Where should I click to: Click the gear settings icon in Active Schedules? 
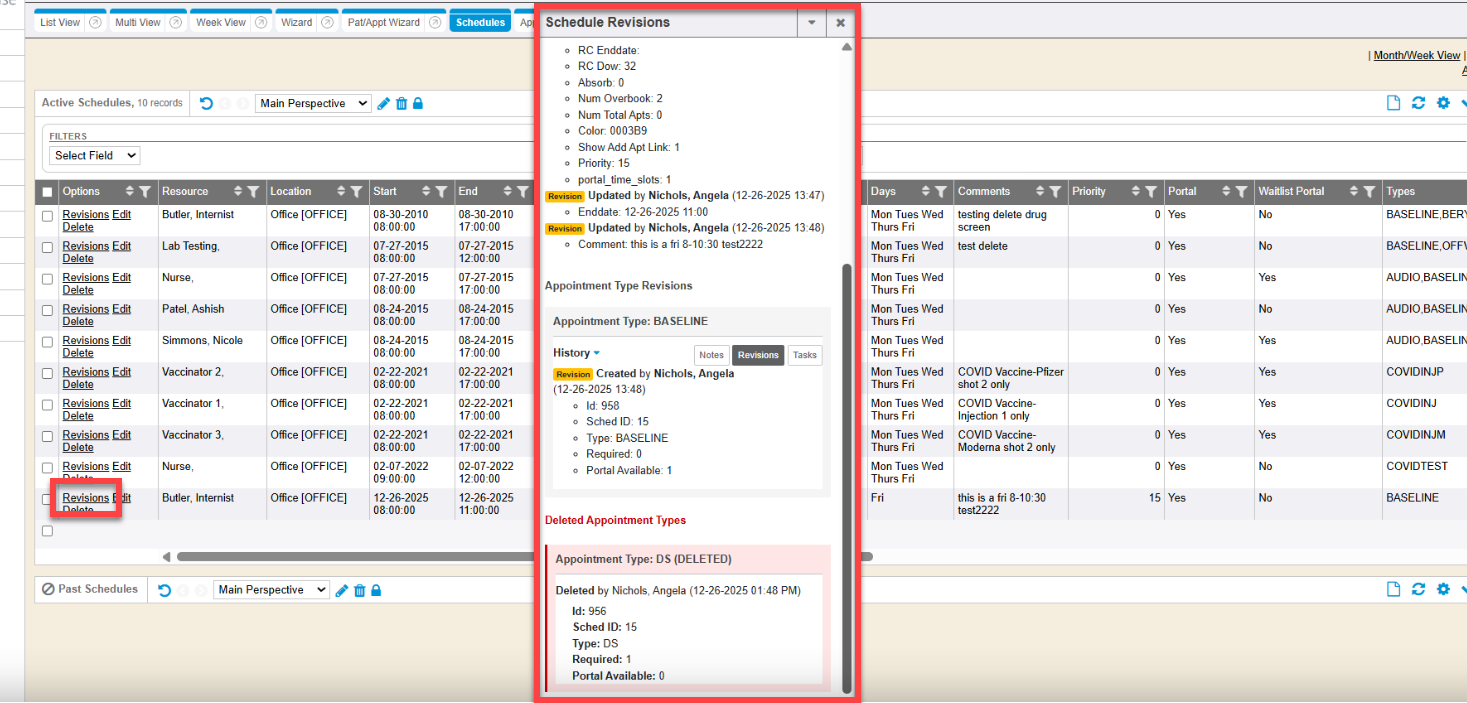click(x=1443, y=103)
